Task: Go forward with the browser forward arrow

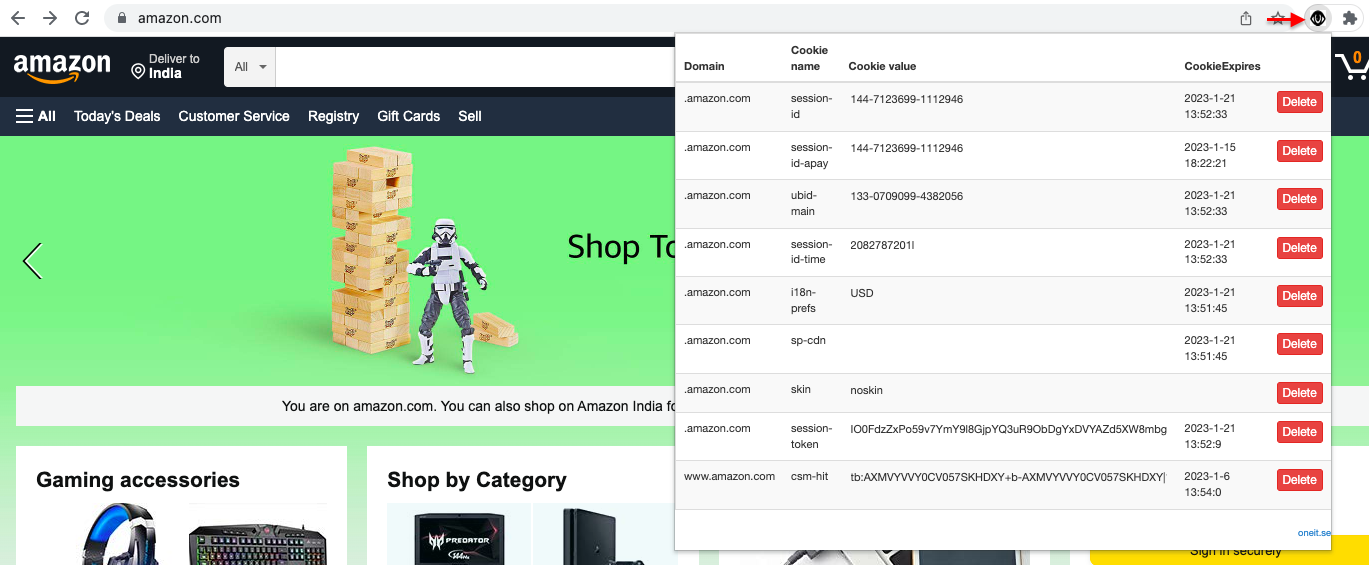Action: (50, 18)
